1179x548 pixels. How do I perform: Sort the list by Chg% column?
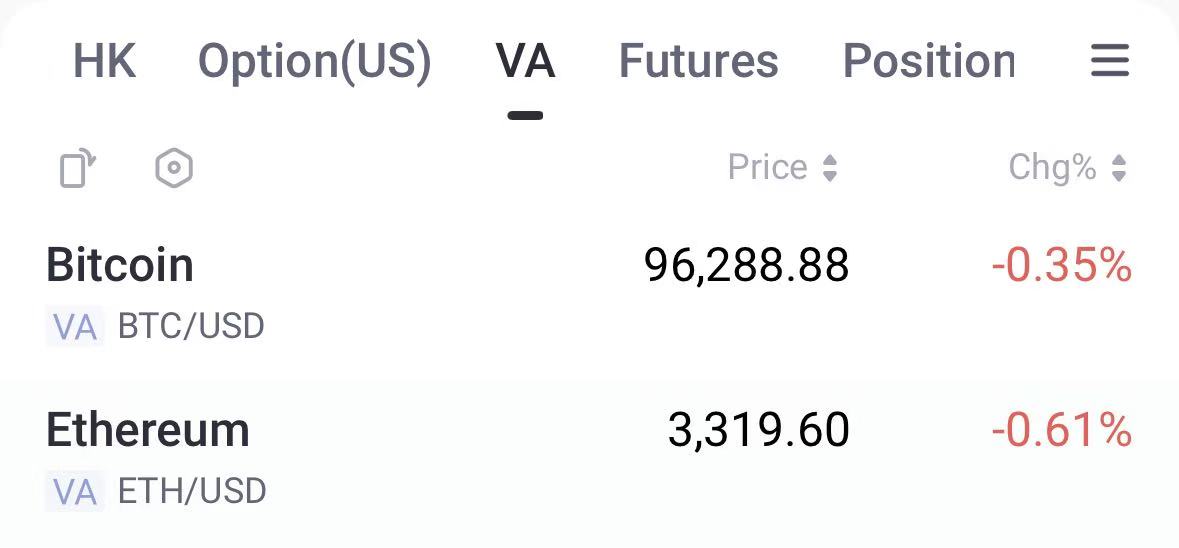1052,168
